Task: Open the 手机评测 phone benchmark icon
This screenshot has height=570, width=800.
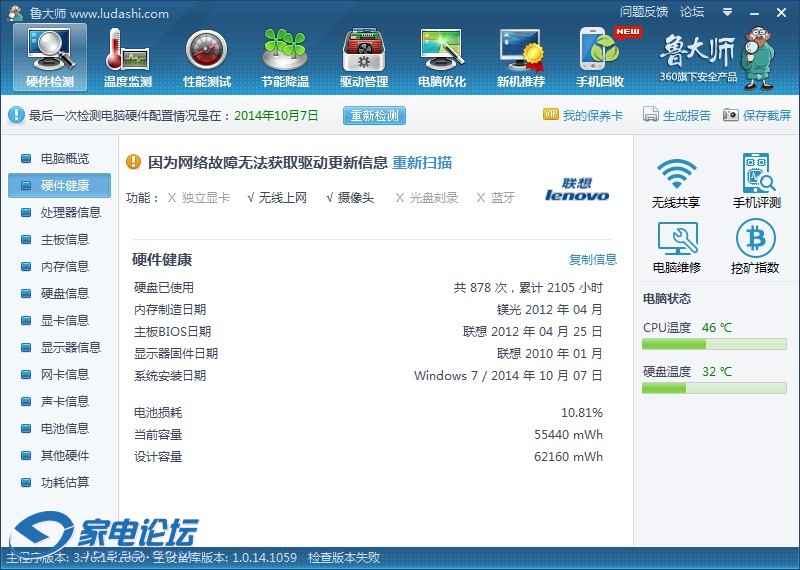Action: click(755, 181)
